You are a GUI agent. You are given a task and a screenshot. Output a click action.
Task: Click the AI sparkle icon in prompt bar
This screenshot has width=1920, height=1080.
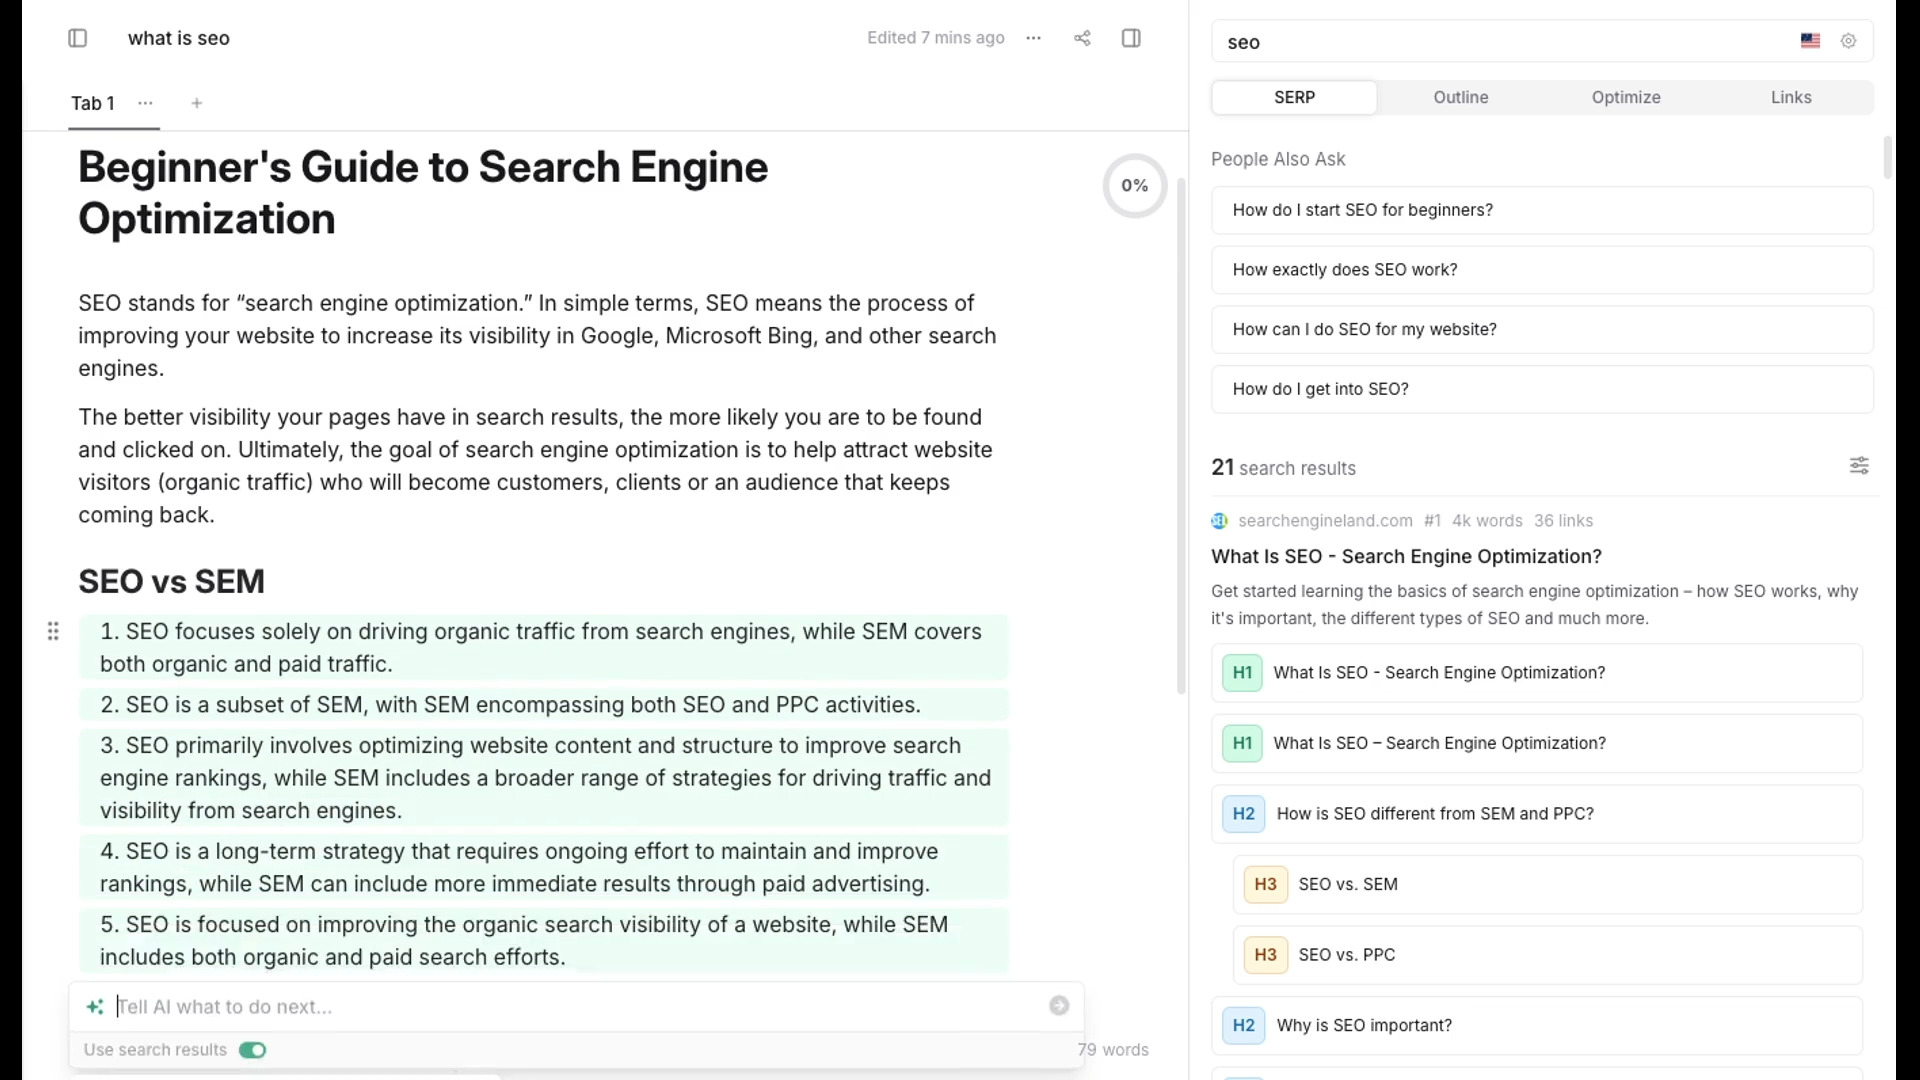95,1006
